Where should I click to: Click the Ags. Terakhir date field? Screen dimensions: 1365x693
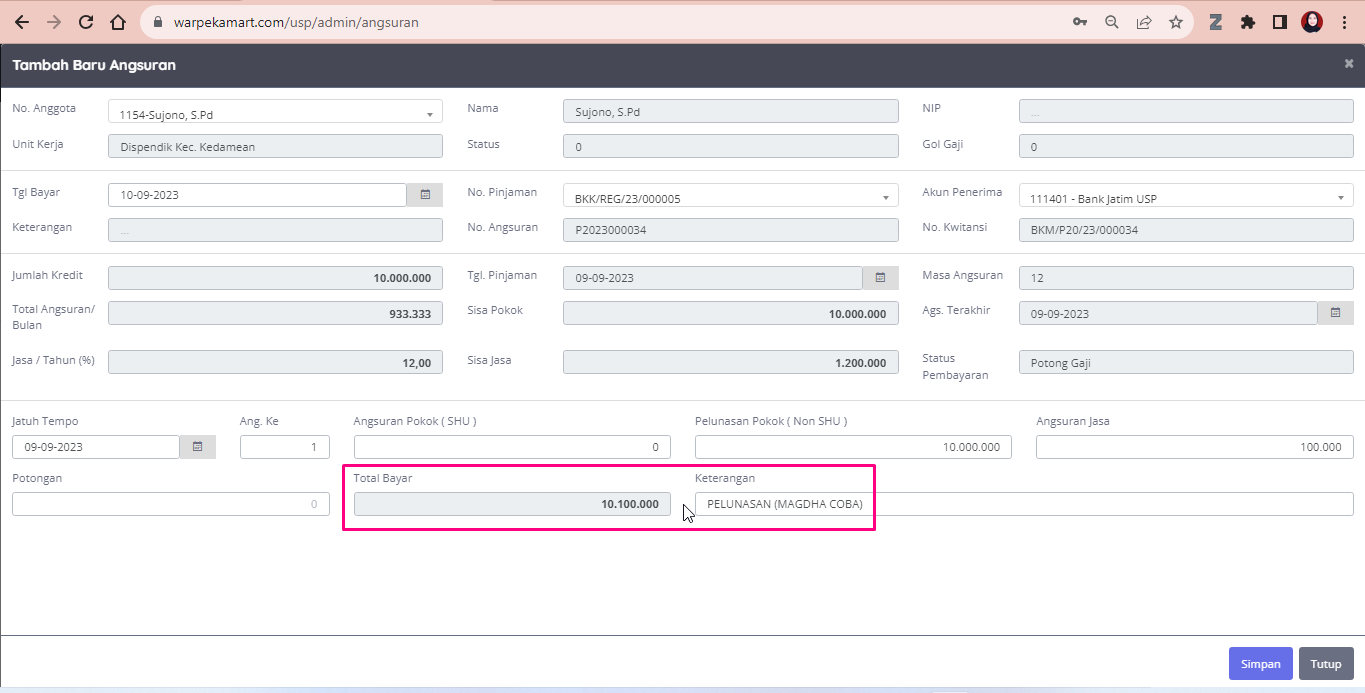click(x=1168, y=313)
